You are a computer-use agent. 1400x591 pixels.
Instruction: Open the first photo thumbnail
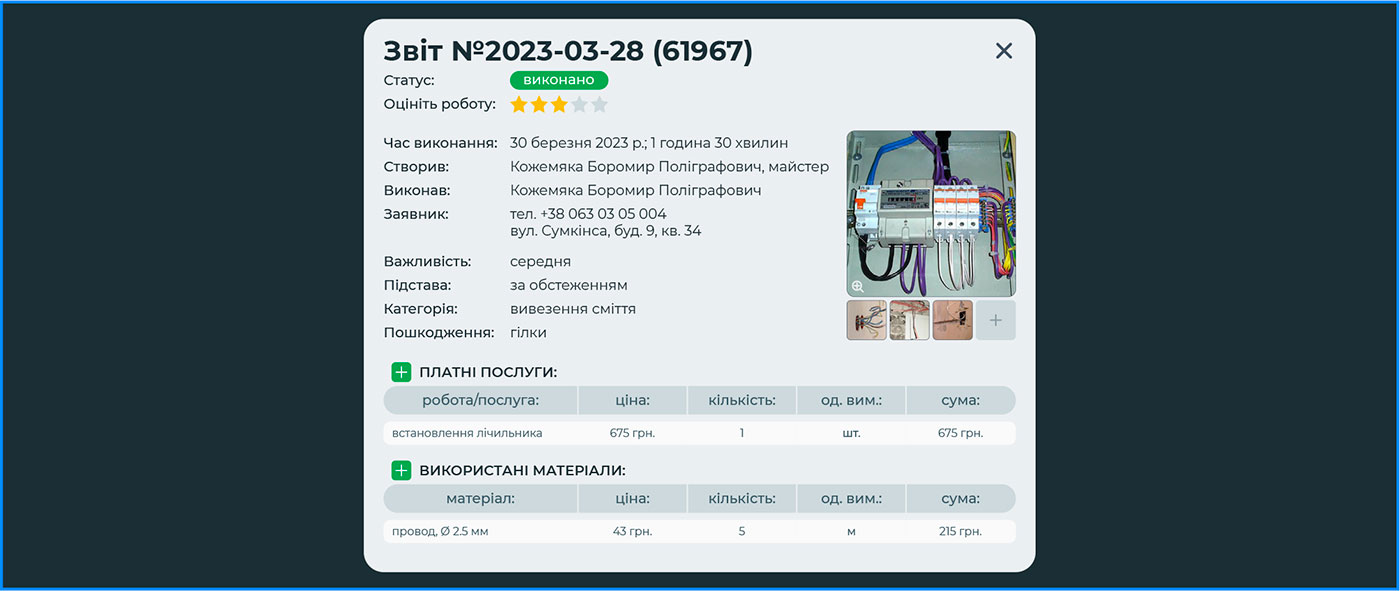[x=866, y=320]
